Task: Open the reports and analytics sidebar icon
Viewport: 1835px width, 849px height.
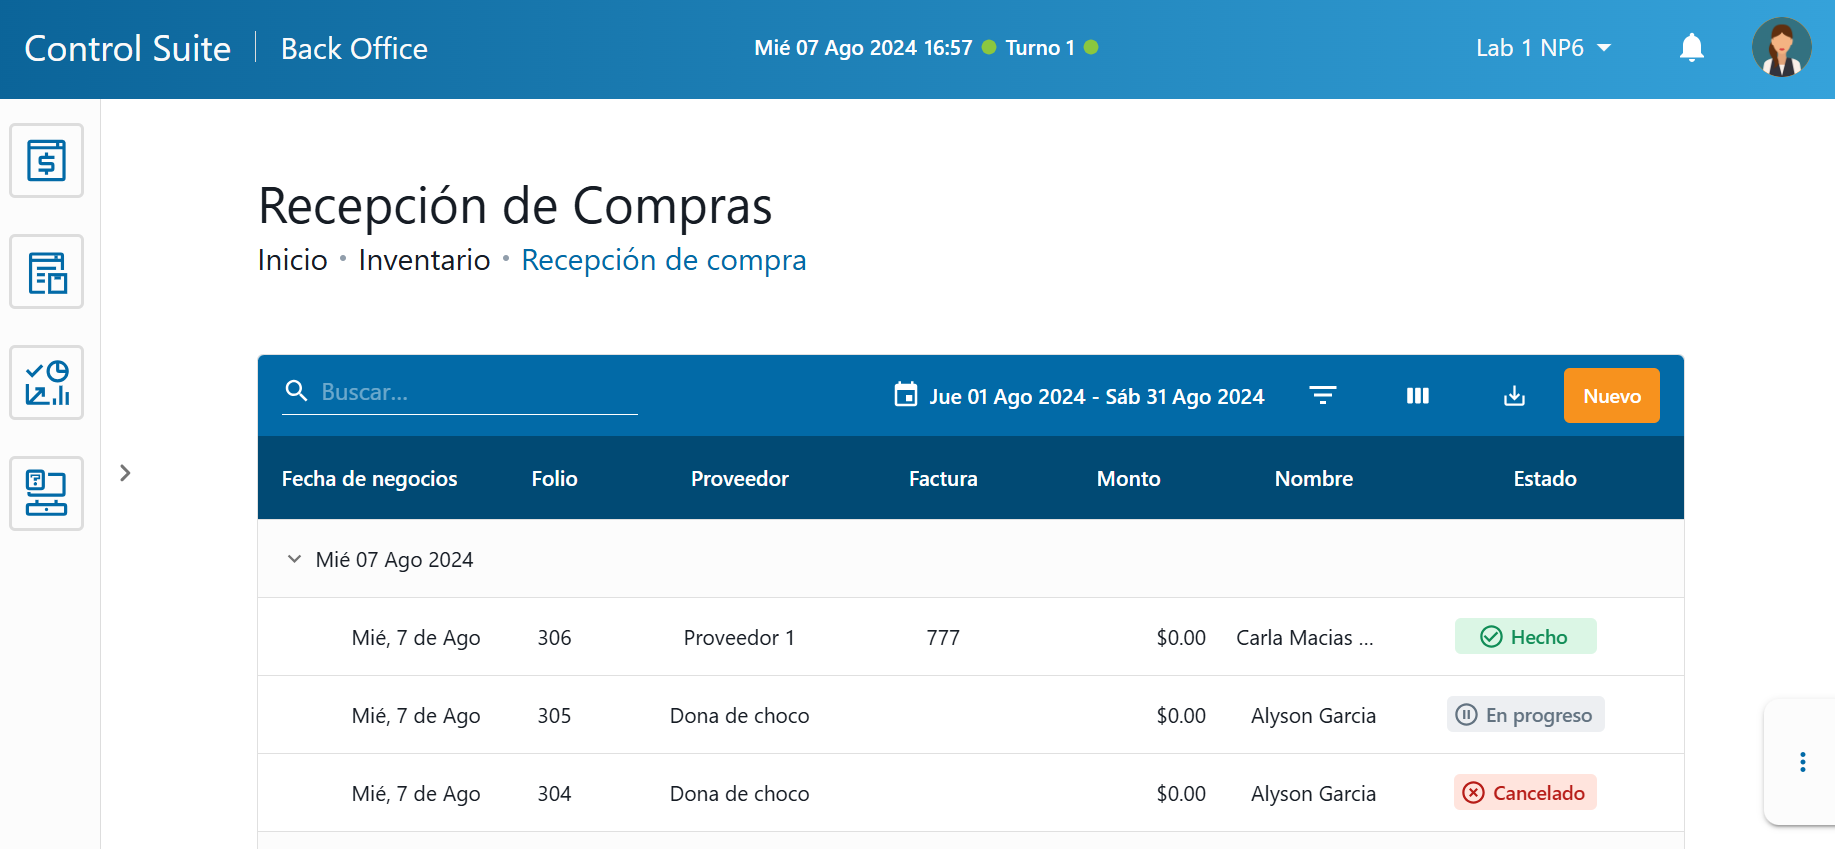Action: pyautogui.click(x=46, y=383)
